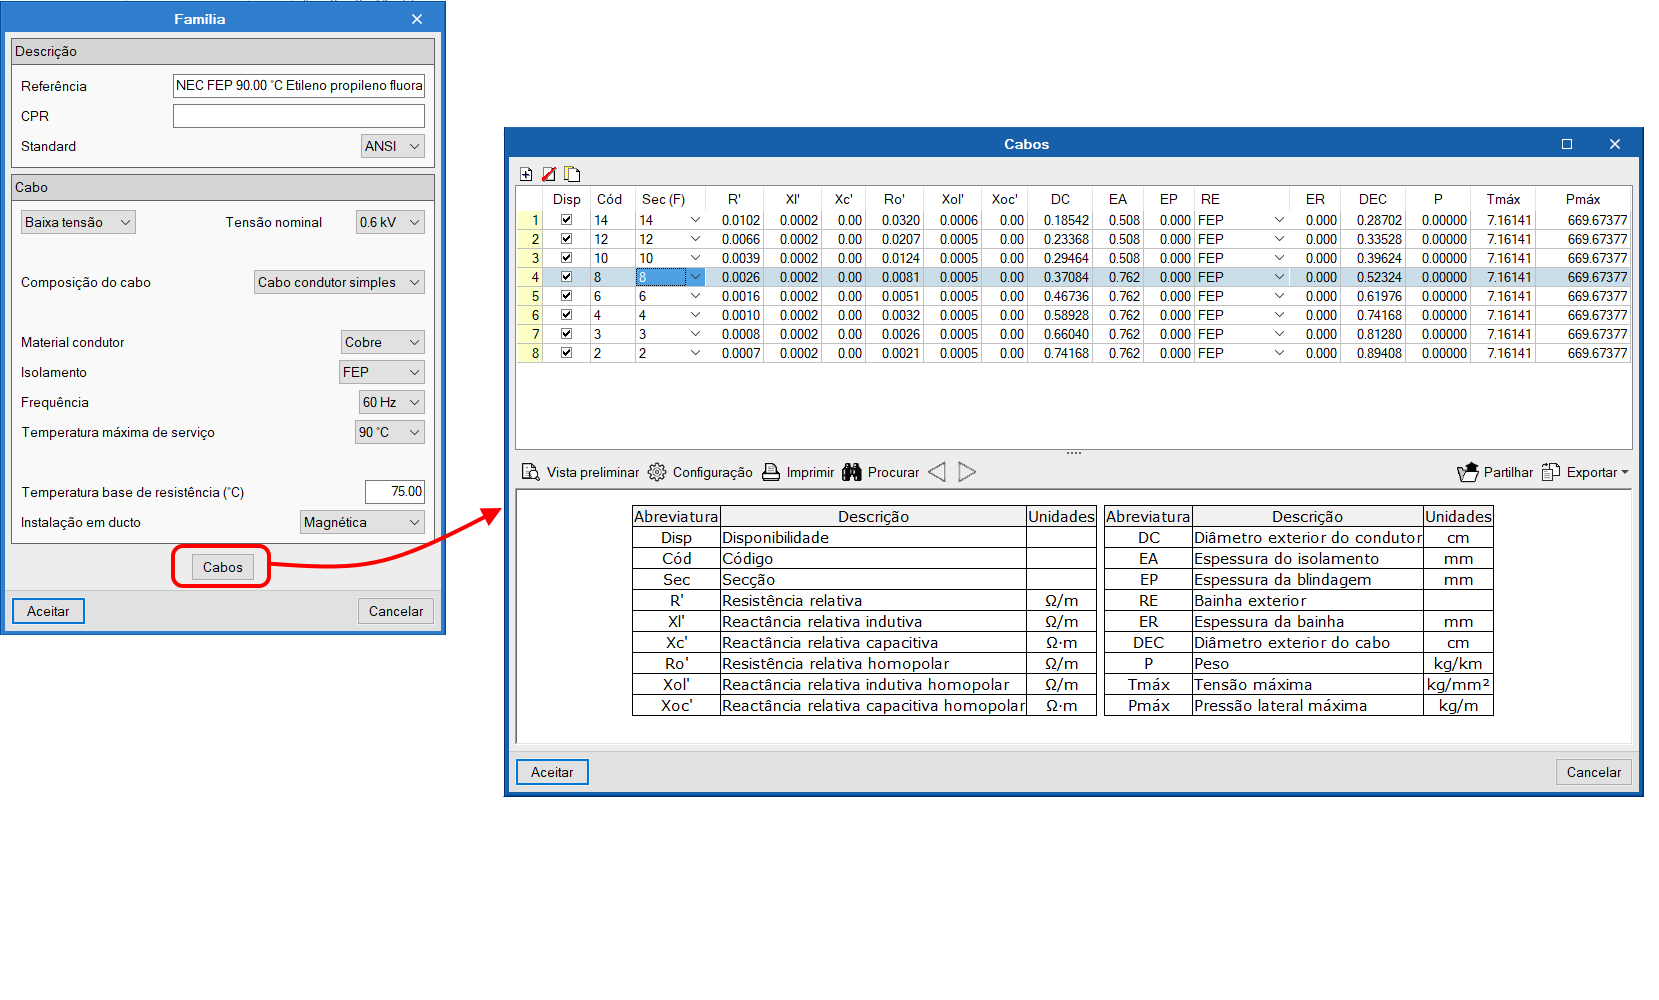Toggle Disp checkbox for cable code 10
Viewport: 1659px width, 1000px height.
pos(566,258)
